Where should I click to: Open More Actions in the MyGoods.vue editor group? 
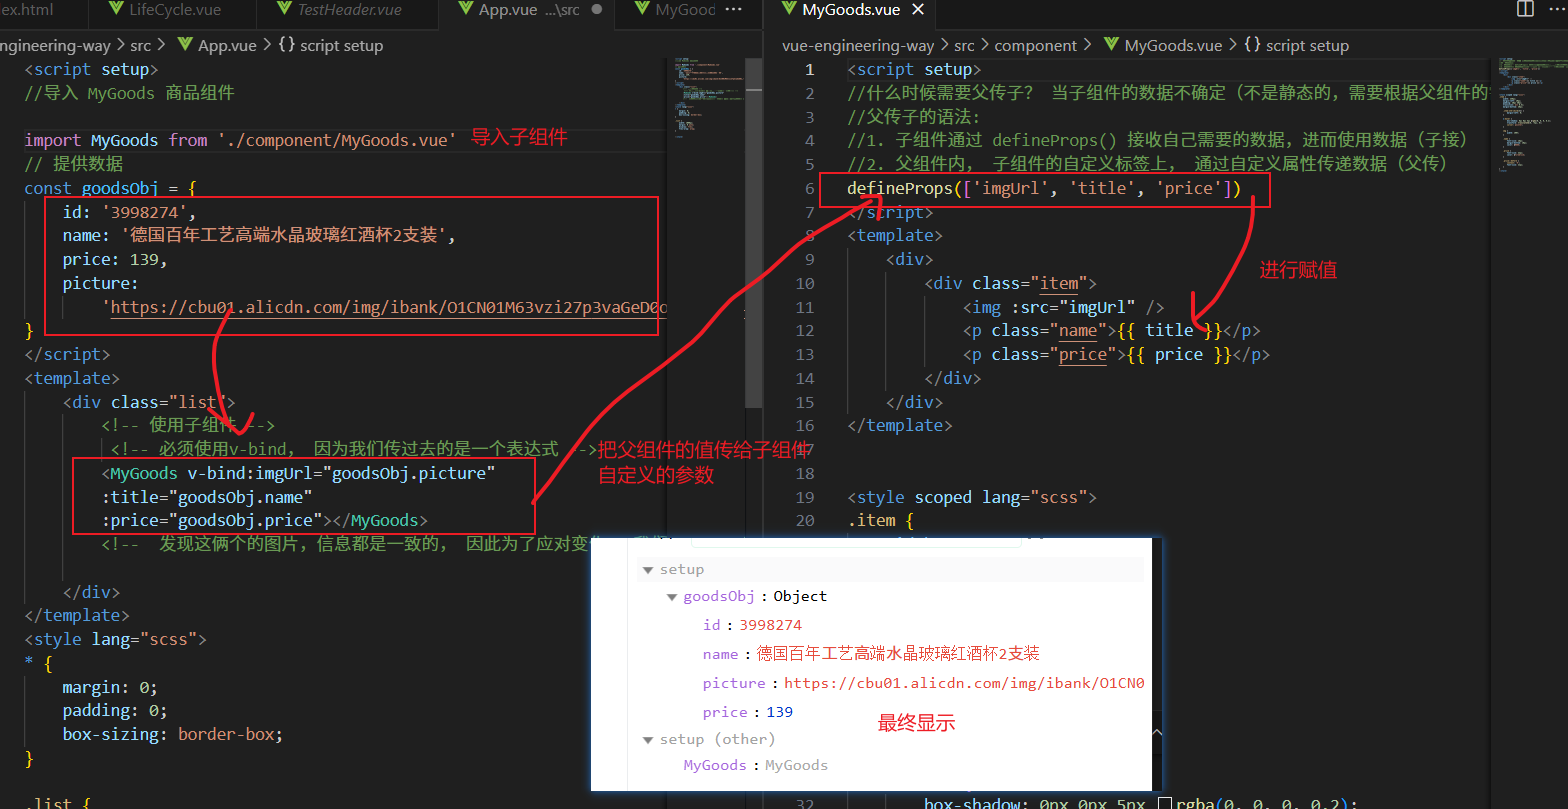point(1557,10)
